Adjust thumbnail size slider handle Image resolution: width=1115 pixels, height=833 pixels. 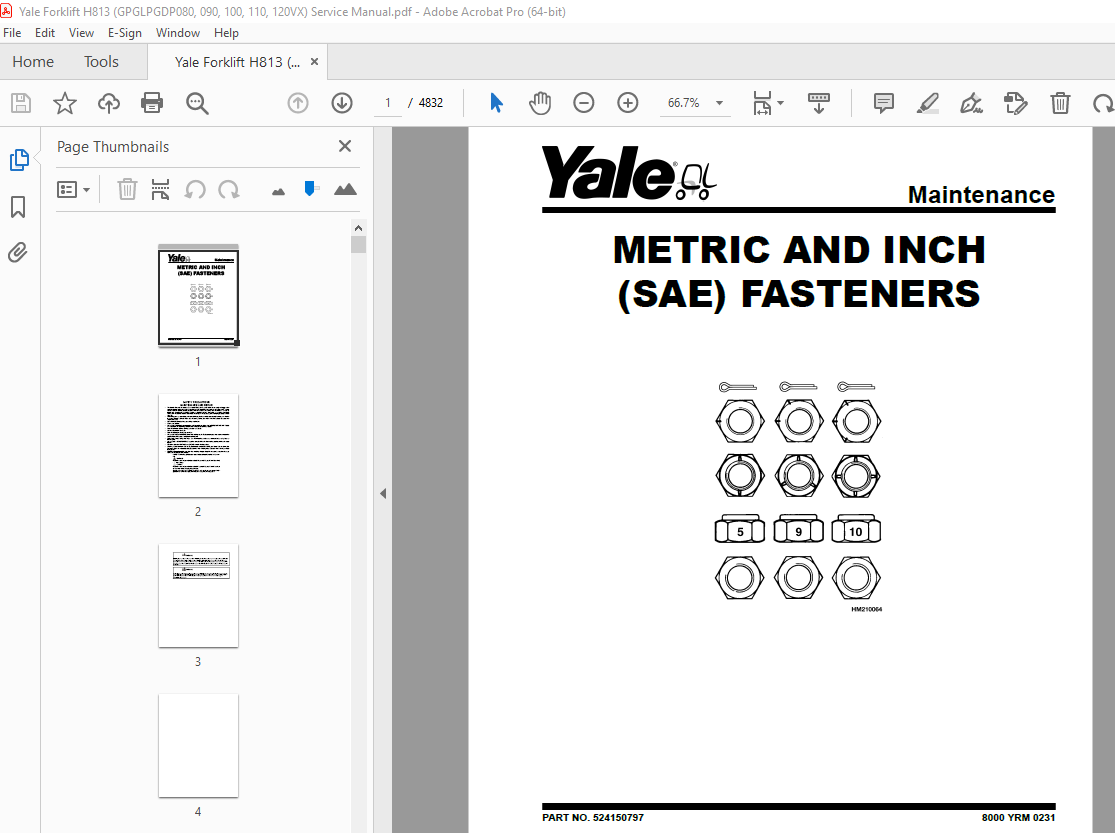click(x=310, y=189)
